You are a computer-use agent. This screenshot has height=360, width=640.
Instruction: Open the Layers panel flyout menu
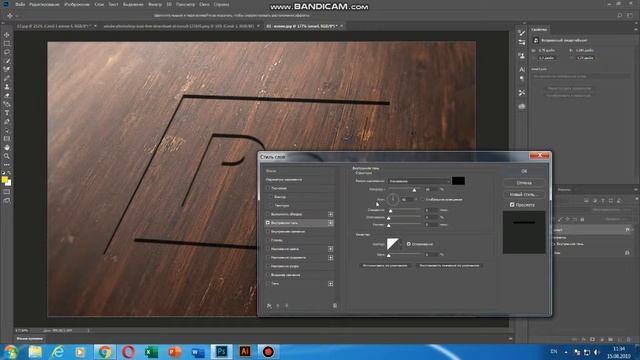tap(636, 190)
